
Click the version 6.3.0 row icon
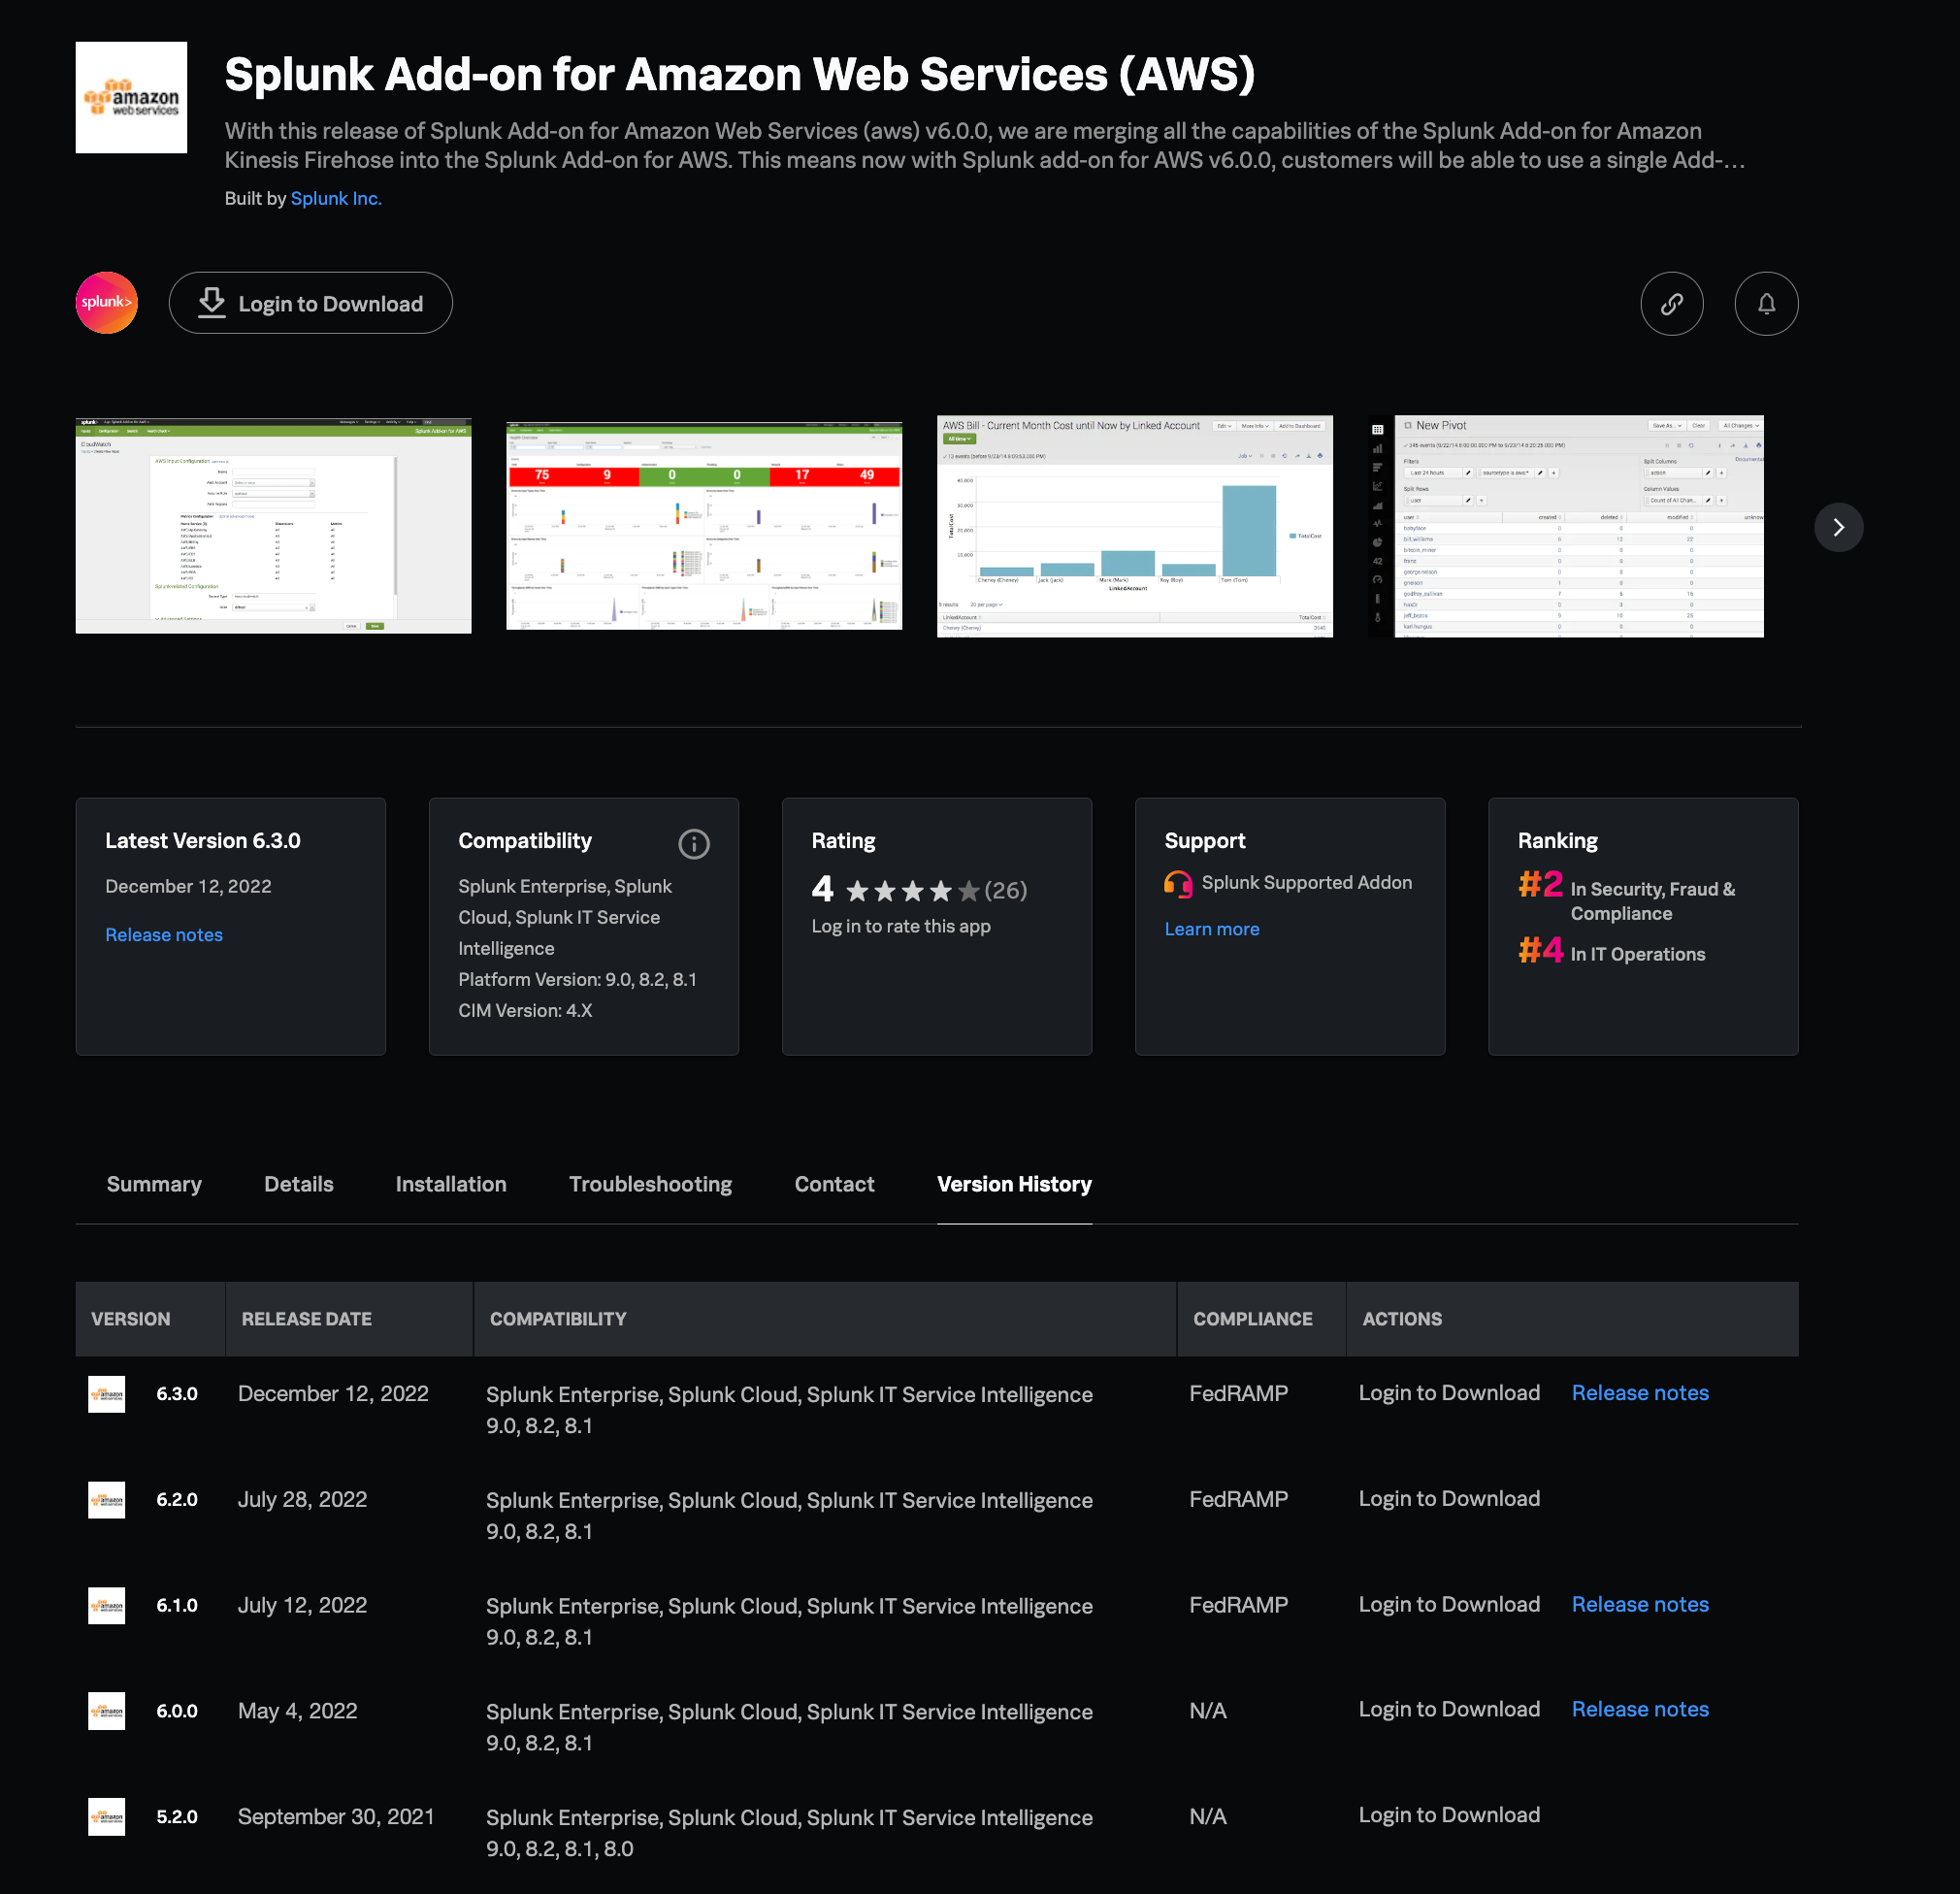tap(107, 1394)
